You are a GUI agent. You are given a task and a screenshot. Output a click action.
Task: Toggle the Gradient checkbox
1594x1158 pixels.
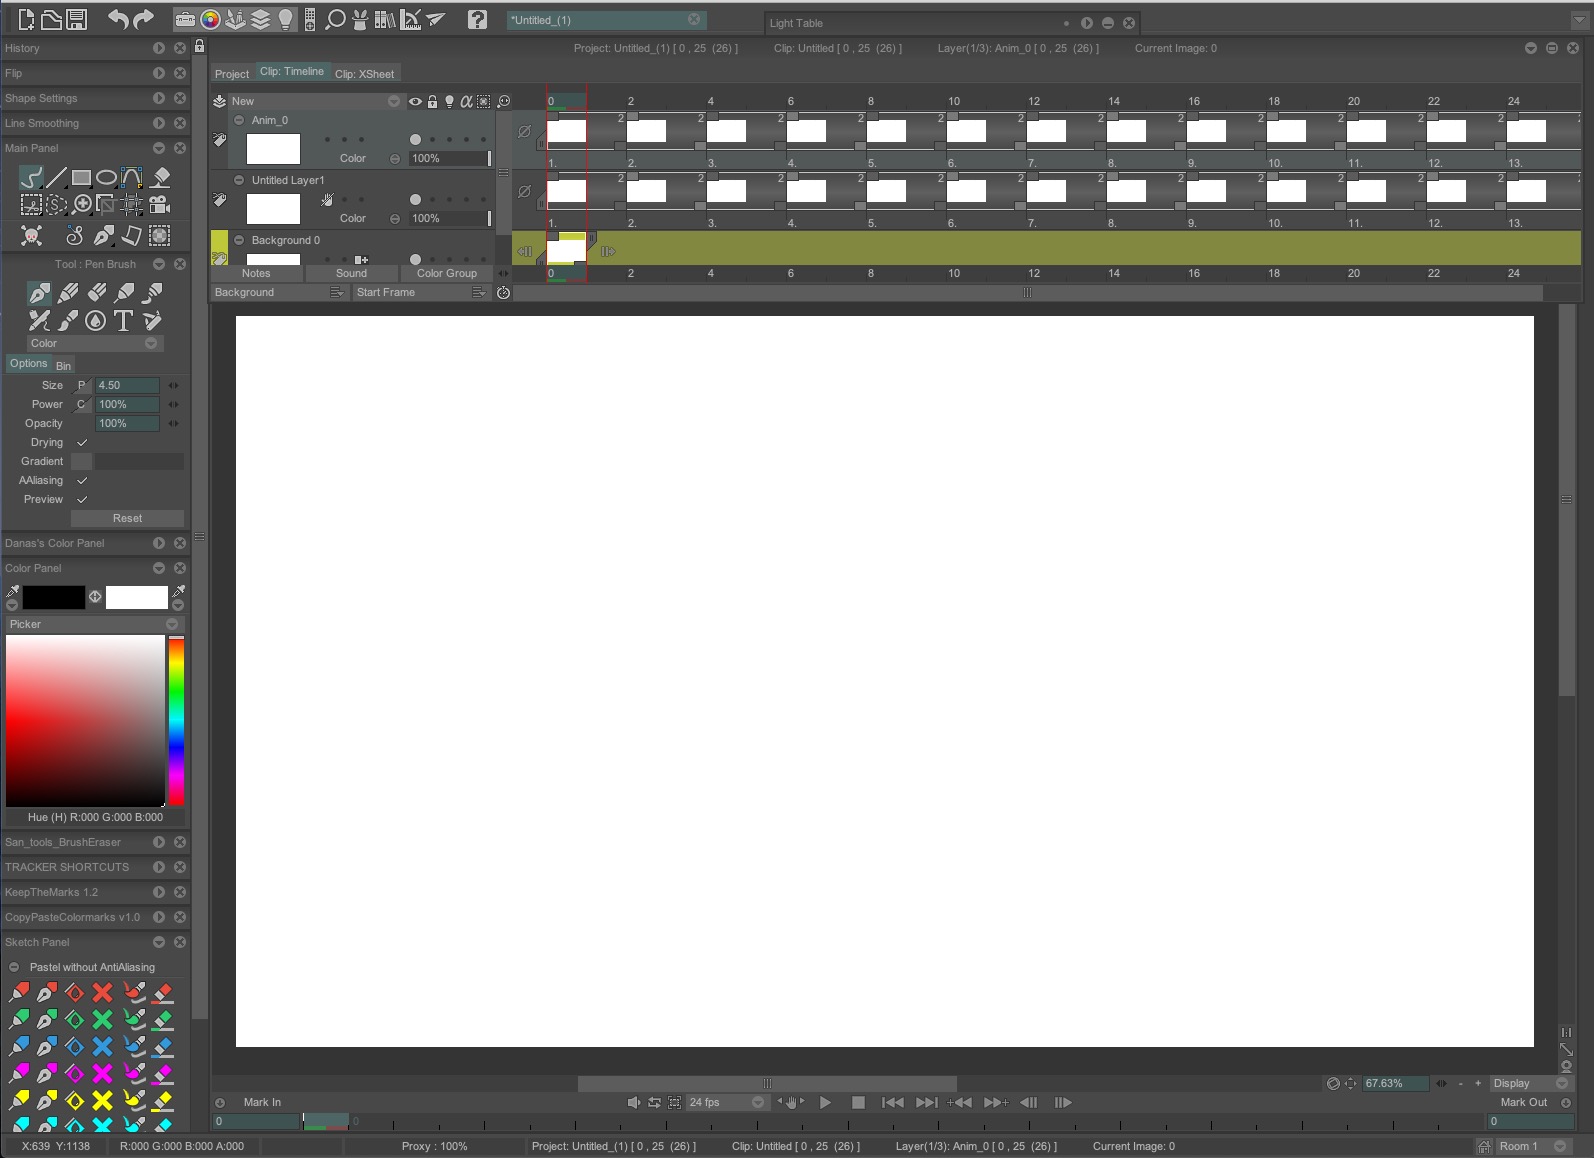coord(82,461)
